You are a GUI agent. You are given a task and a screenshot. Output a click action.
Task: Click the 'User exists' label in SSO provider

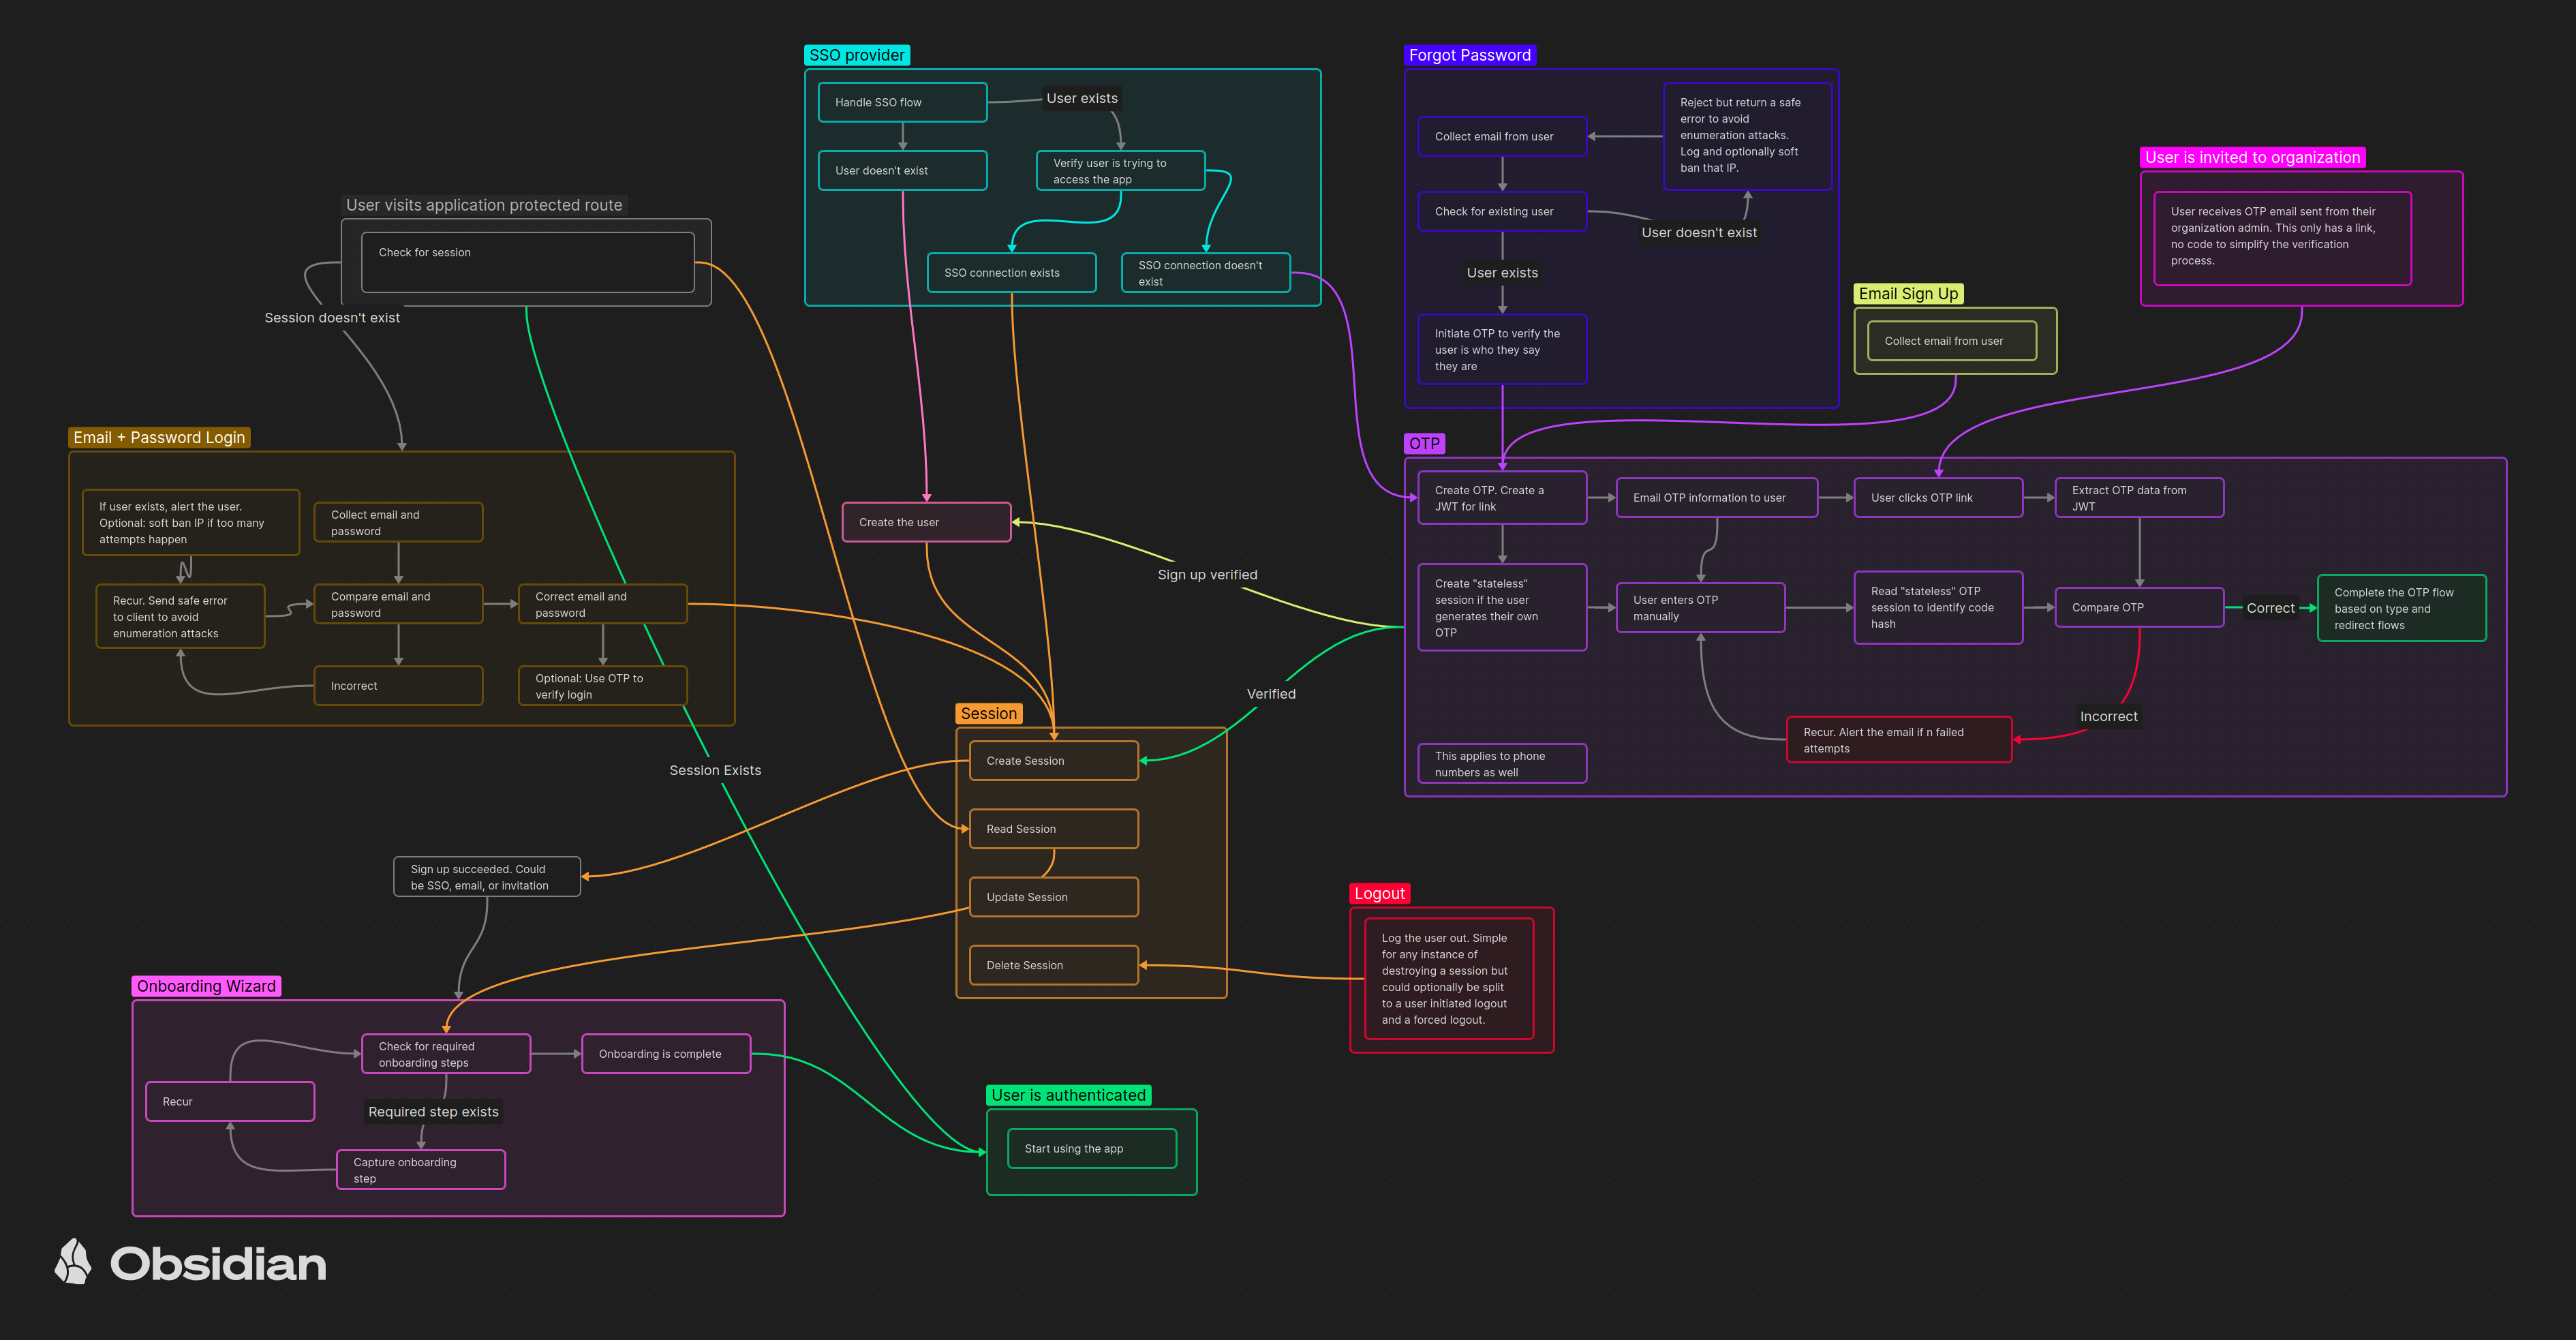pos(1081,97)
